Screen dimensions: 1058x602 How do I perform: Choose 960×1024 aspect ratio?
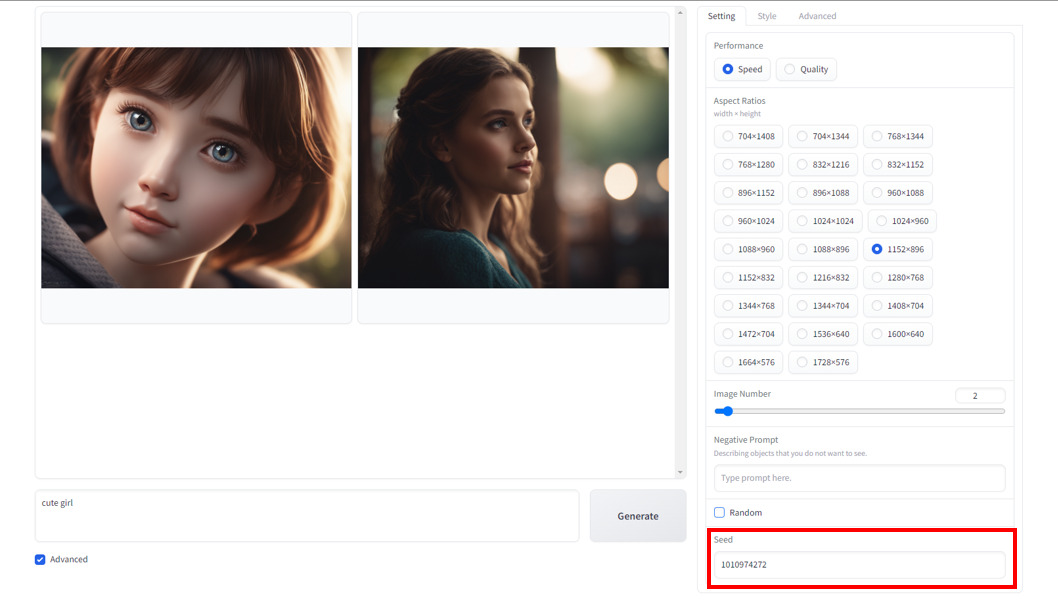[x=748, y=221]
